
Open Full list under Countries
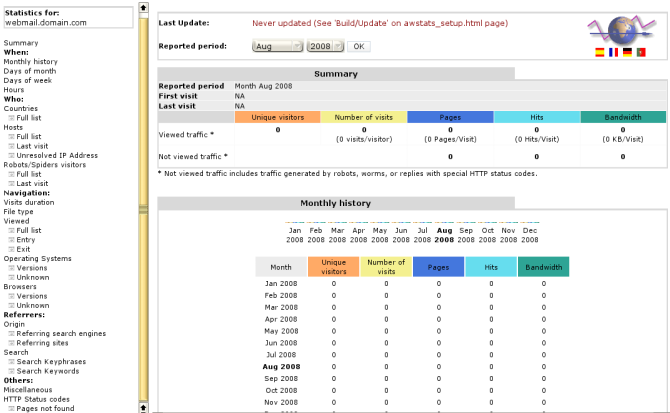[29, 118]
